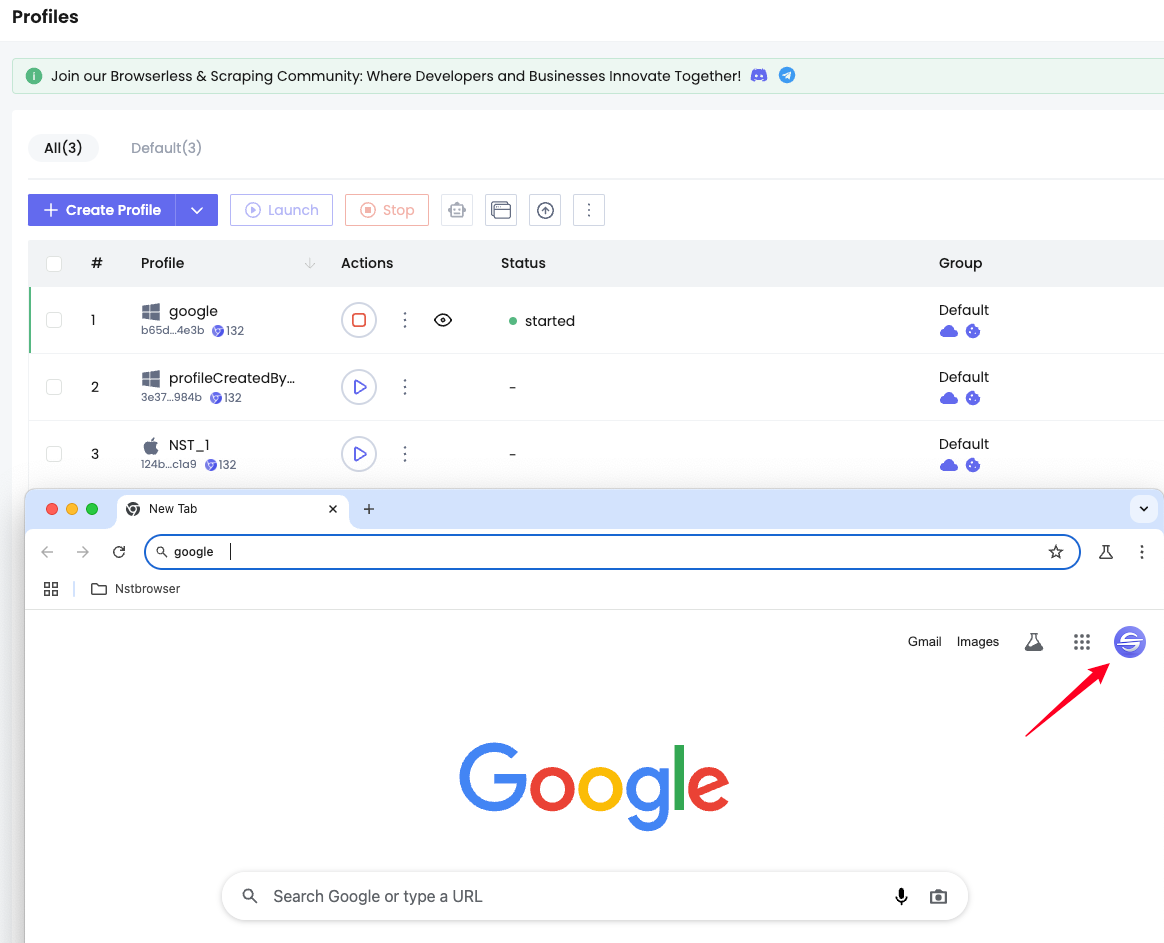Image resolution: width=1164 pixels, height=943 pixels.
Task: View the google profile with eye icon
Action: [x=443, y=320]
